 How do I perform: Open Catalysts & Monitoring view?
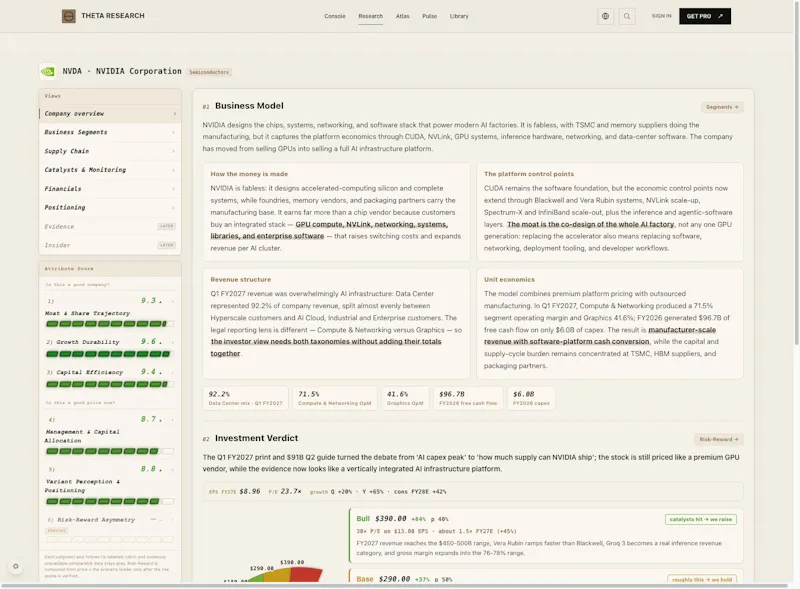tap(110, 170)
